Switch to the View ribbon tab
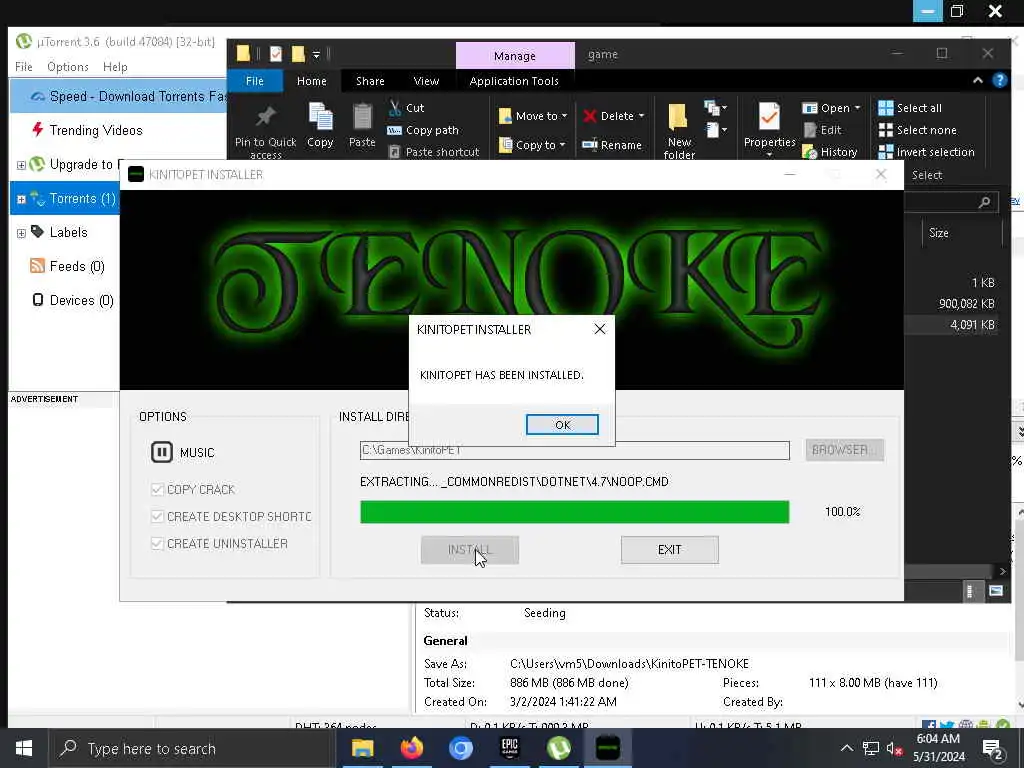The height and width of the screenshot is (768, 1024). tap(426, 81)
